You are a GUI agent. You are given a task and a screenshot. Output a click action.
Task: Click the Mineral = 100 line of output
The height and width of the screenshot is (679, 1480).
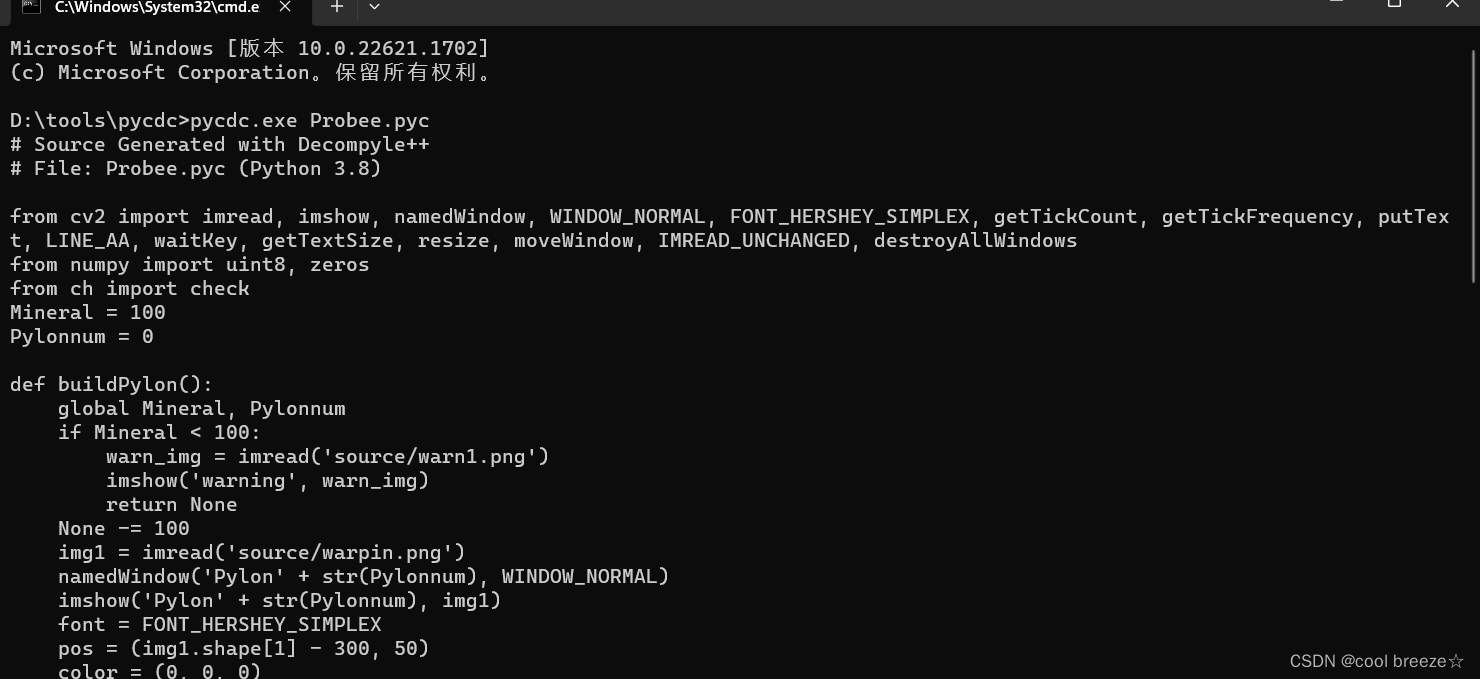pyautogui.click(x=87, y=312)
